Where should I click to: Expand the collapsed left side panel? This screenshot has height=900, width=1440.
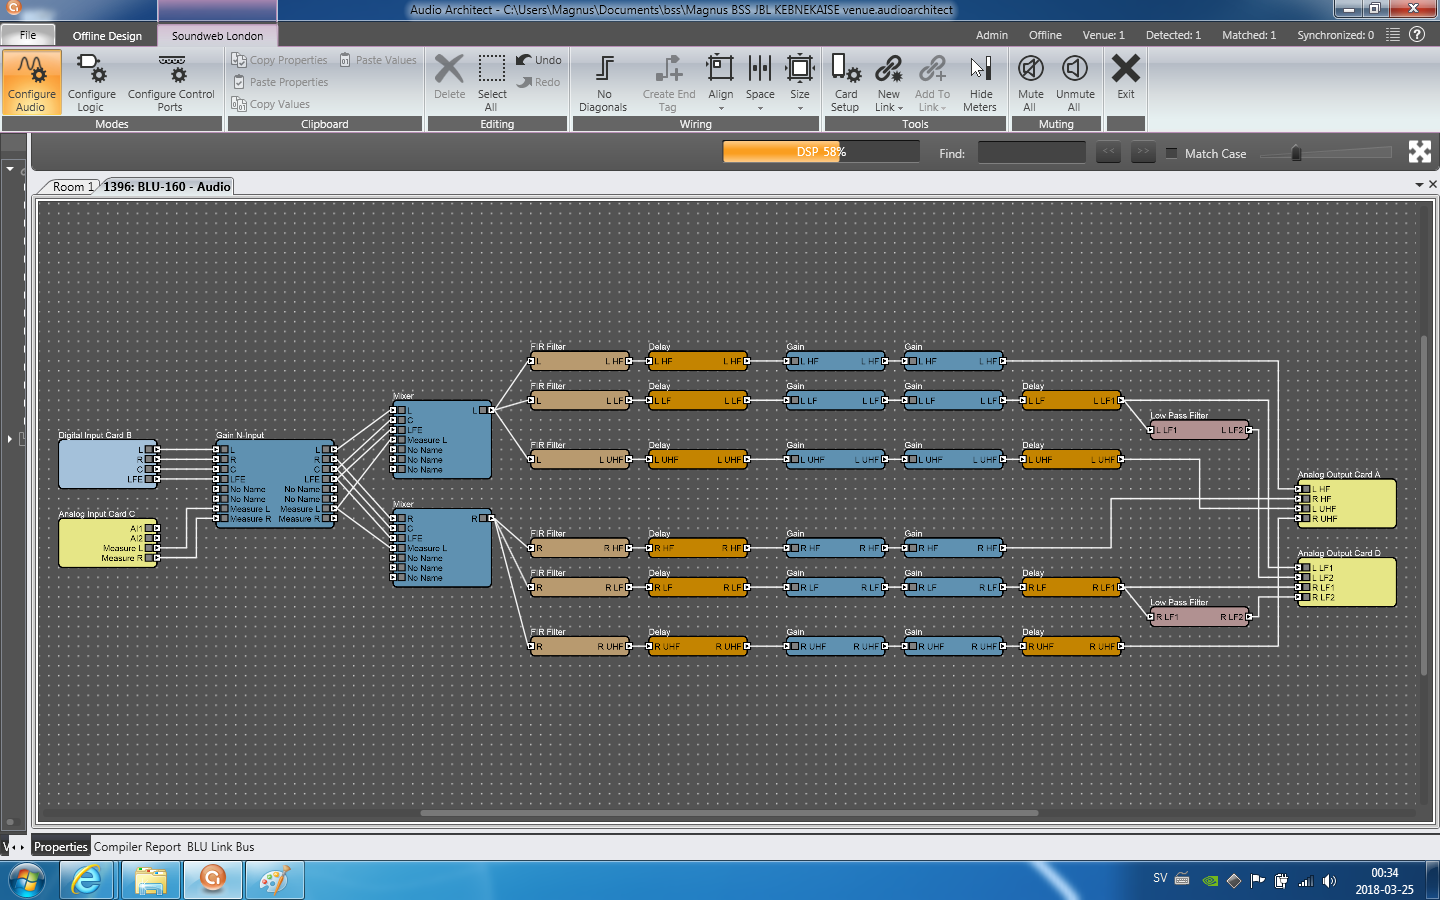[10, 438]
